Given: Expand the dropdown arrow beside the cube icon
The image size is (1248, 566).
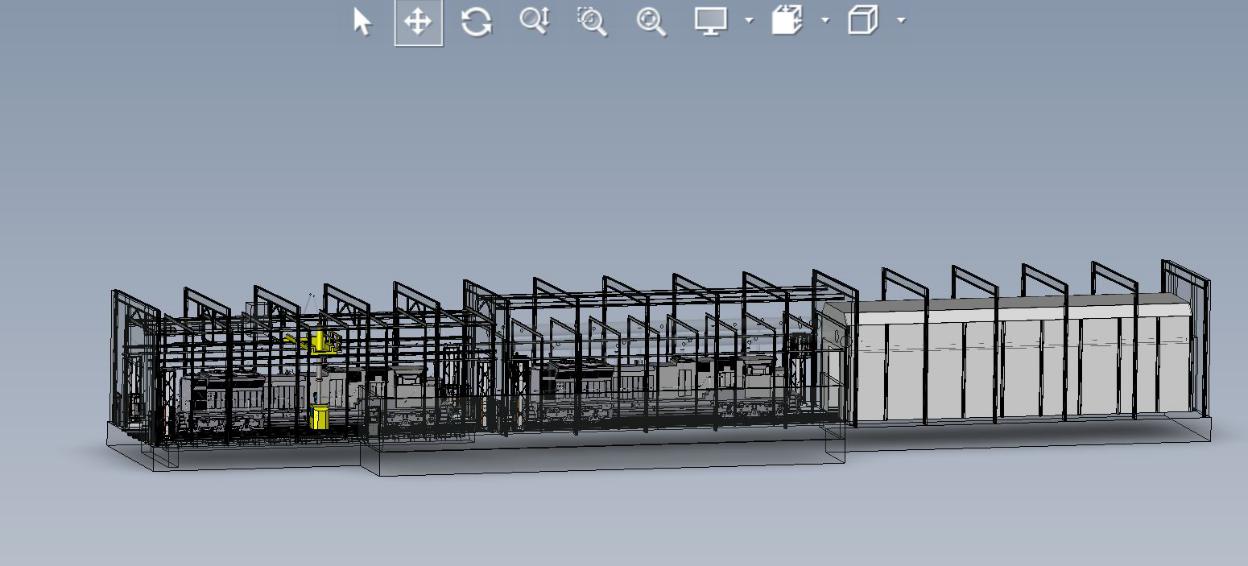Looking at the screenshot, I should click(901, 20).
